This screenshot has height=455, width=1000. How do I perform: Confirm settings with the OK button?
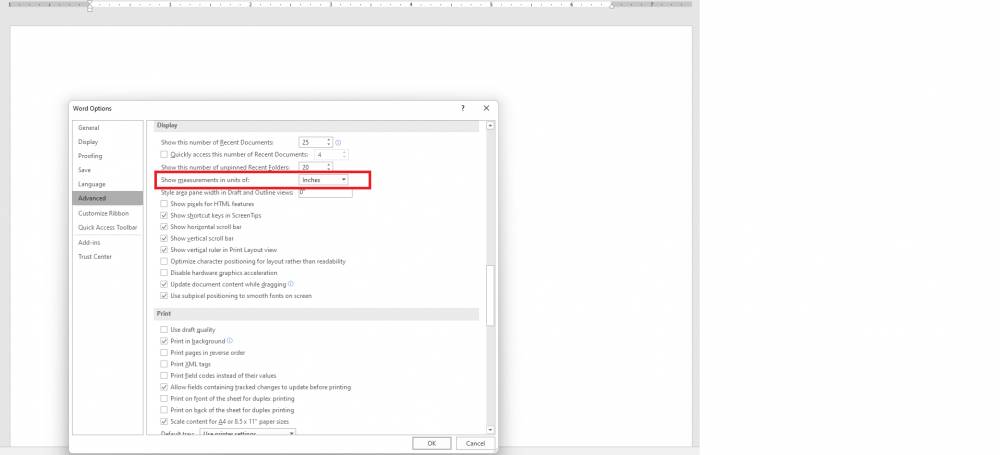pyautogui.click(x=432, y=443)
